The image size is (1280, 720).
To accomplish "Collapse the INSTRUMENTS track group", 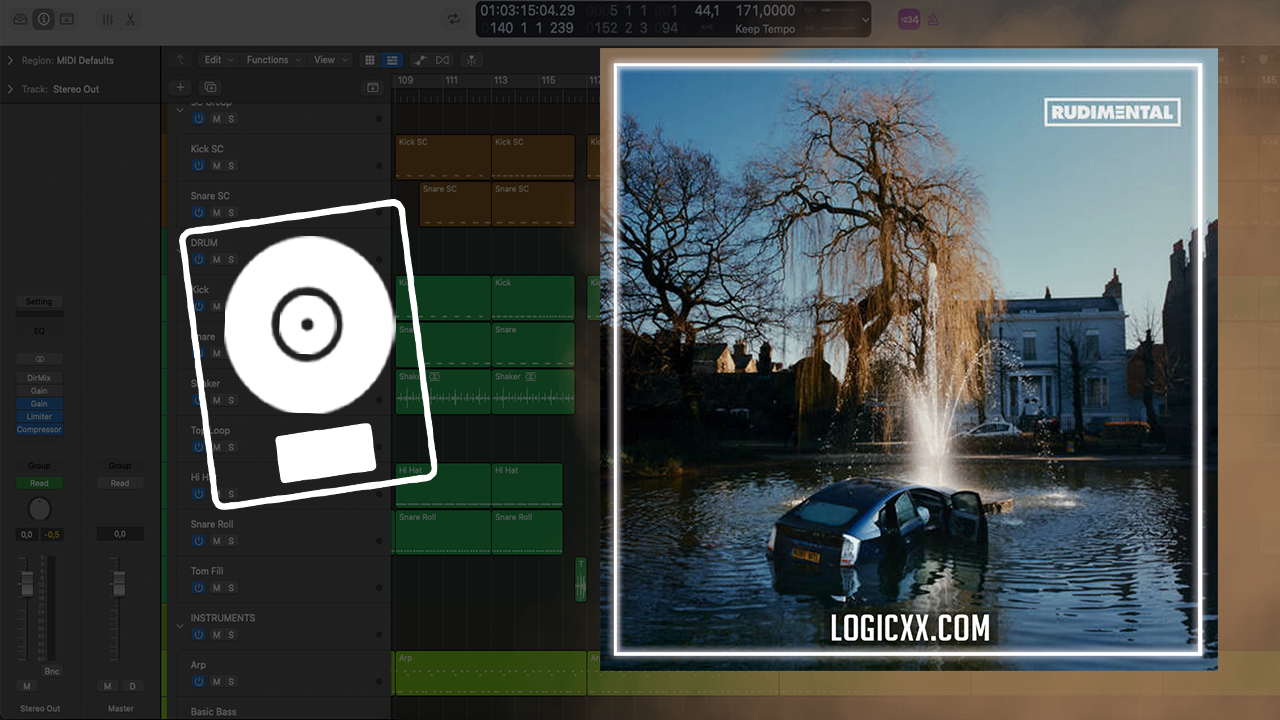I will click(180, 626).
